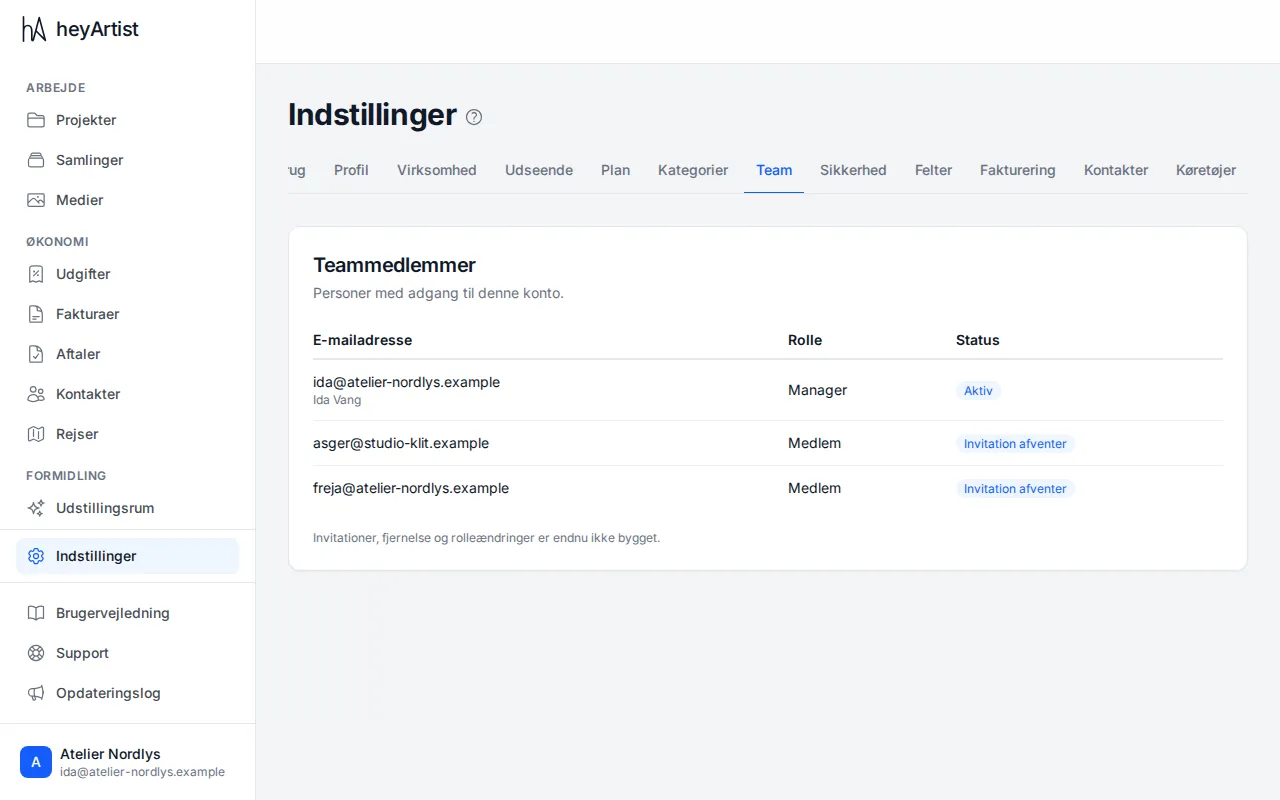Click the Status column header

tap(978, 340)
